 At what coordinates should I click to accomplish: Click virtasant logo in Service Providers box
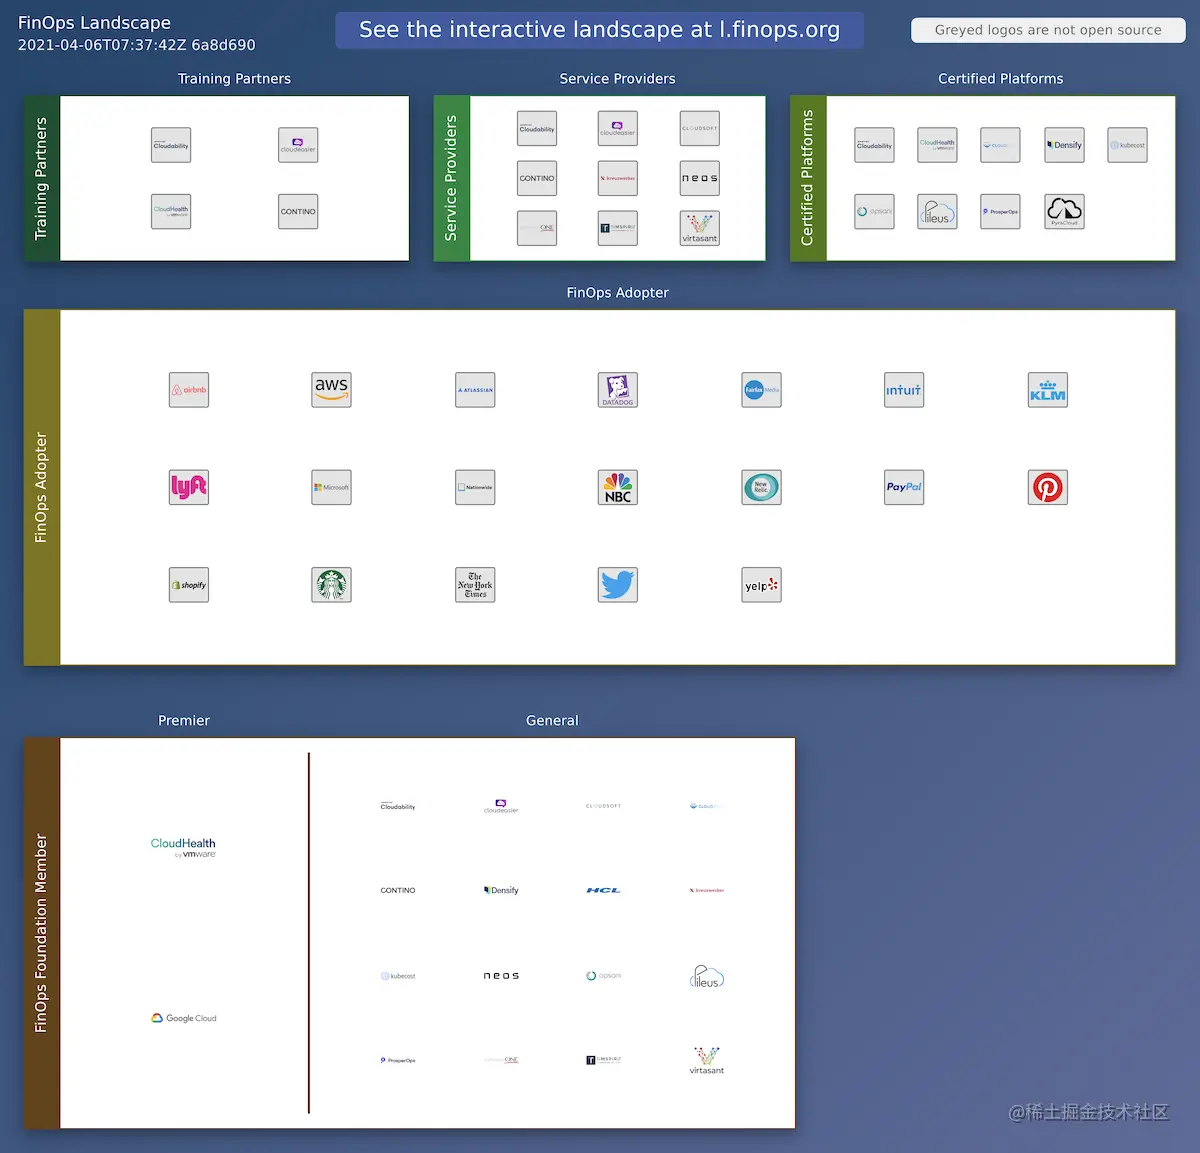(700, 228)
